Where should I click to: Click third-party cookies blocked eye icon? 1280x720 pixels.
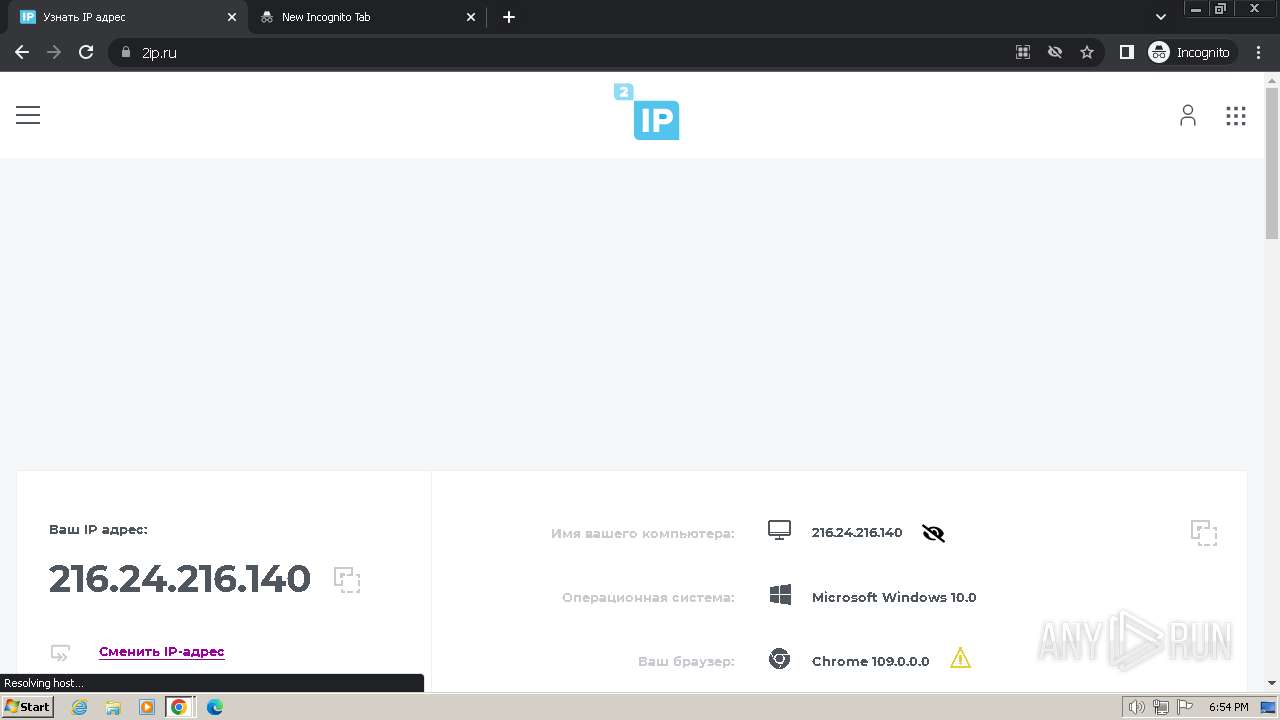point(1055,52)
